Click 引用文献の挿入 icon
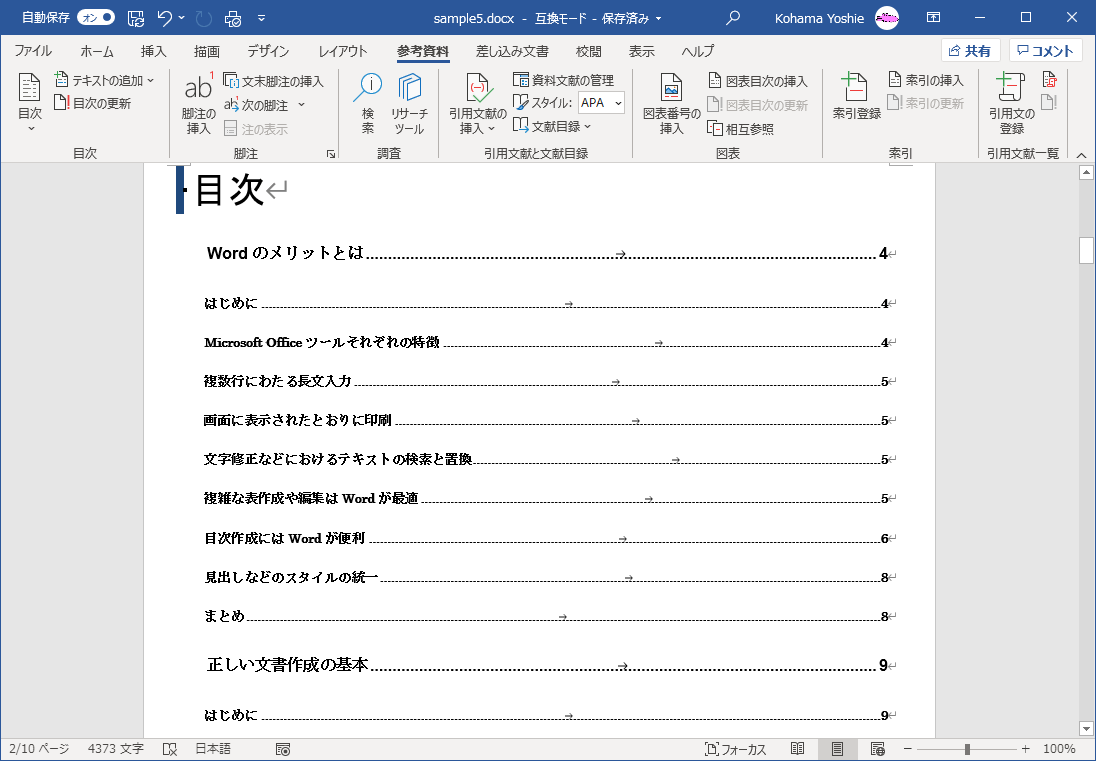This screenshot has width=1096, height=761. 478,103
